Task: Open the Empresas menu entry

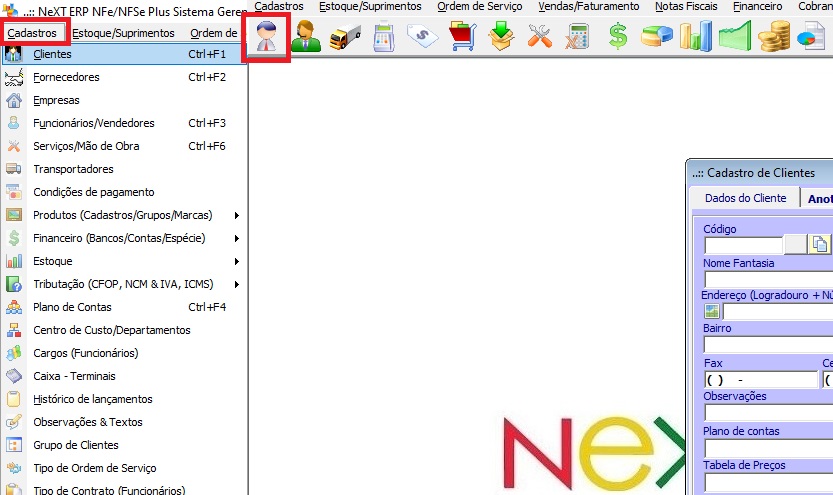Action: click(125, 100)
